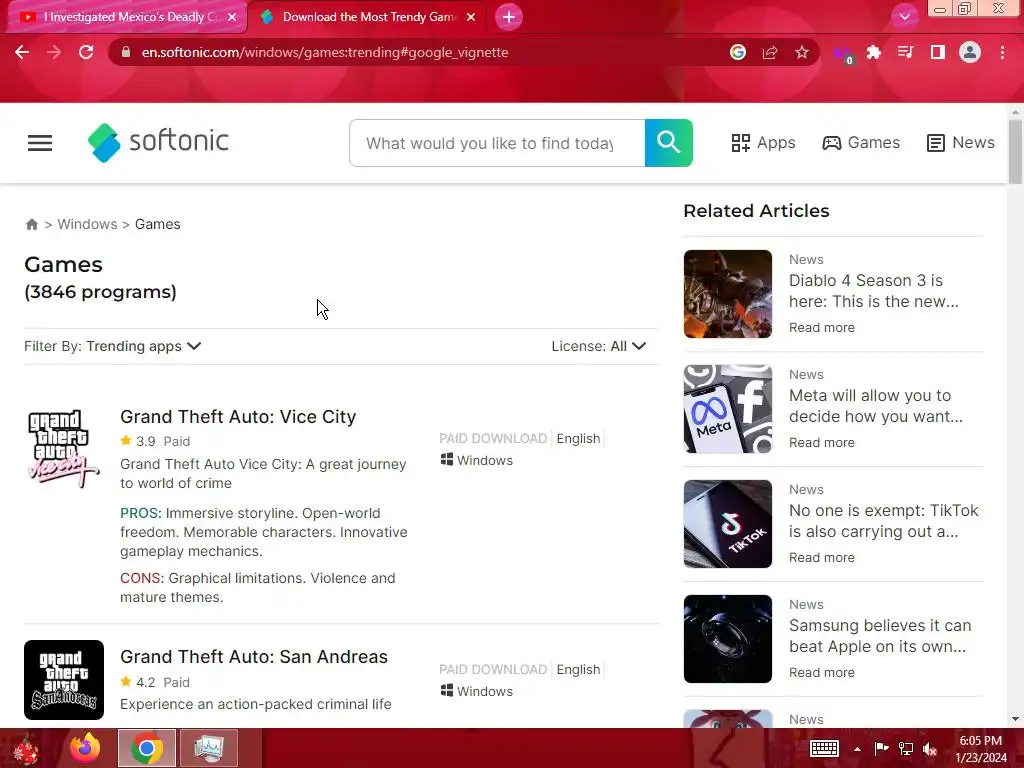This screenshot has height=768, width=1024.
Task: Open Chrome profile avatar
Action: coord(970,52)
